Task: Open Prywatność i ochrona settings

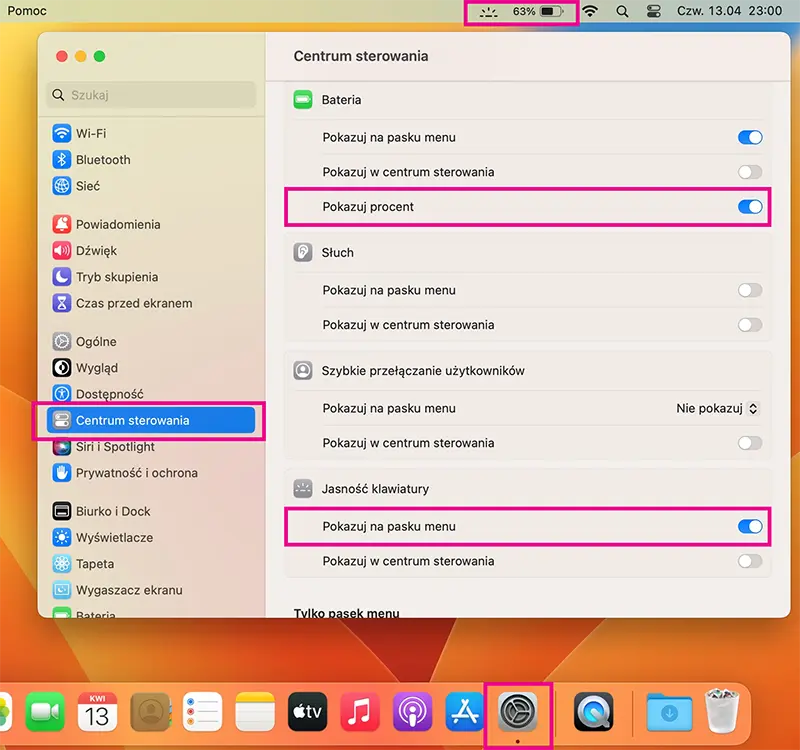Action: pyautogui.click(x=136, y=473)
